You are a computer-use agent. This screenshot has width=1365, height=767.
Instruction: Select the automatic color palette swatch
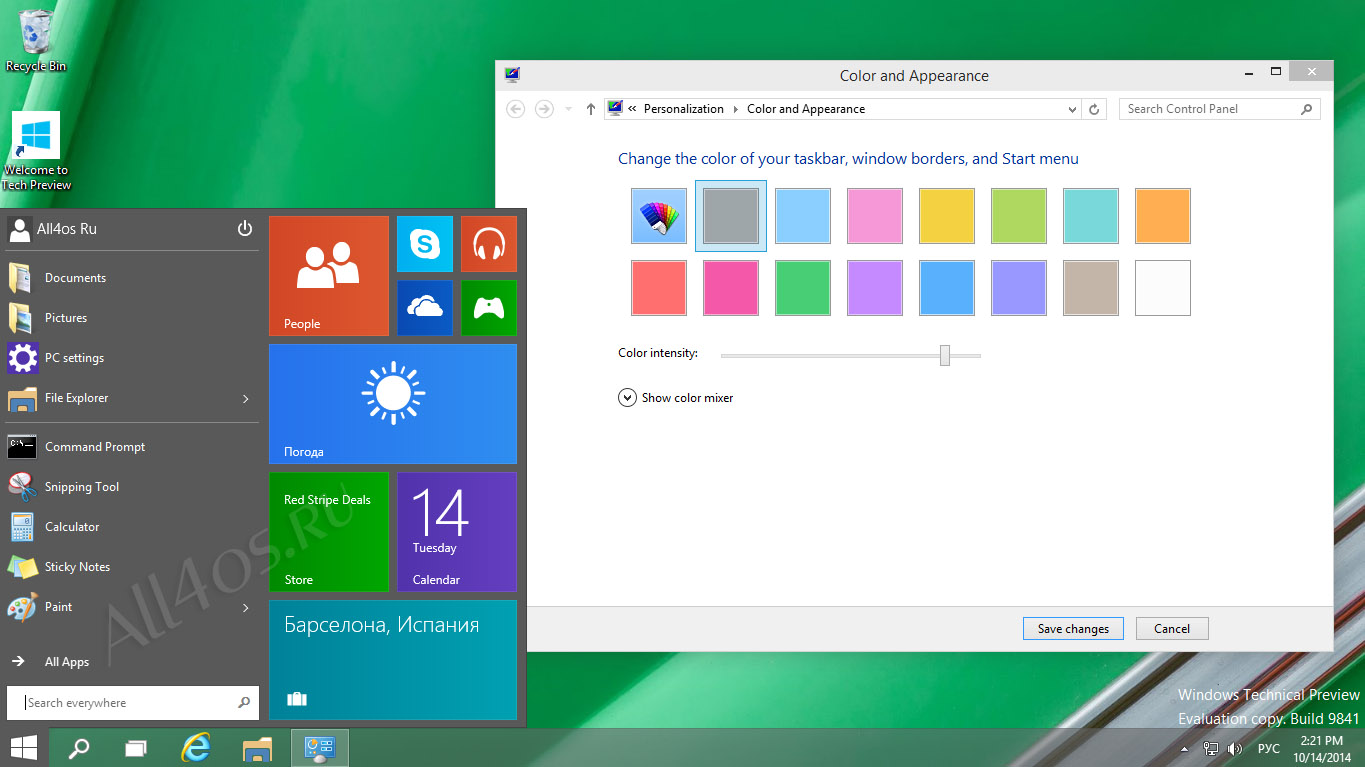[x=659, y=216]
